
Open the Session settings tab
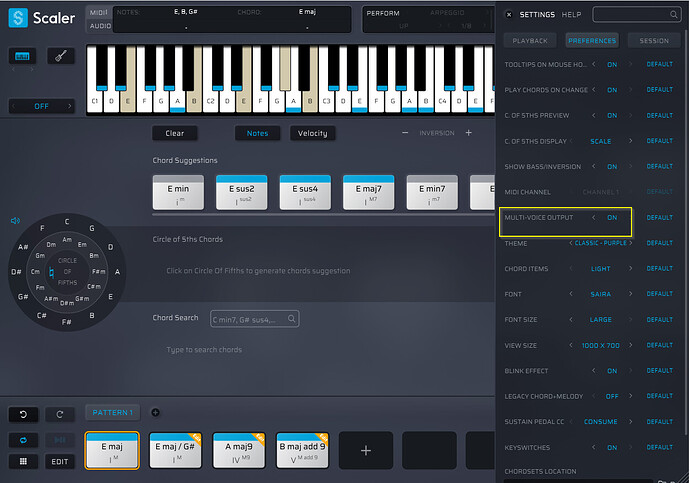[x=654, y=41]
